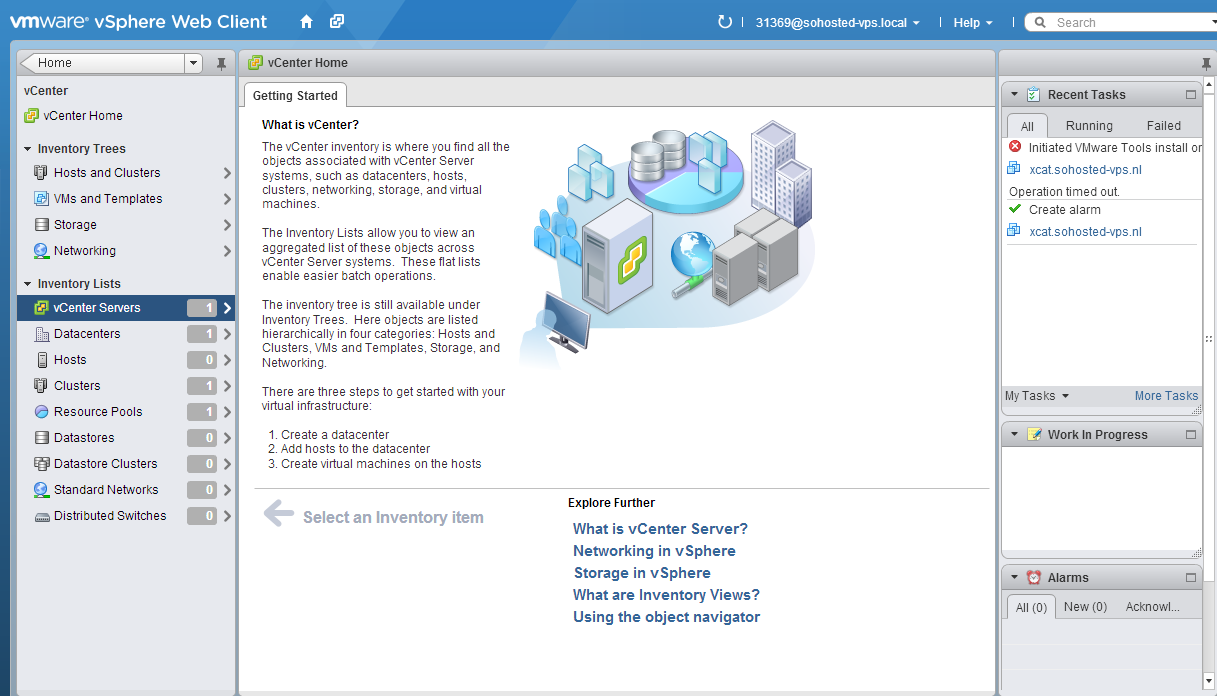The image size is (1217, 696).
Task: Switch to the Failed tasks tab
Action: pyautogui.click(x=1163, y=126)
